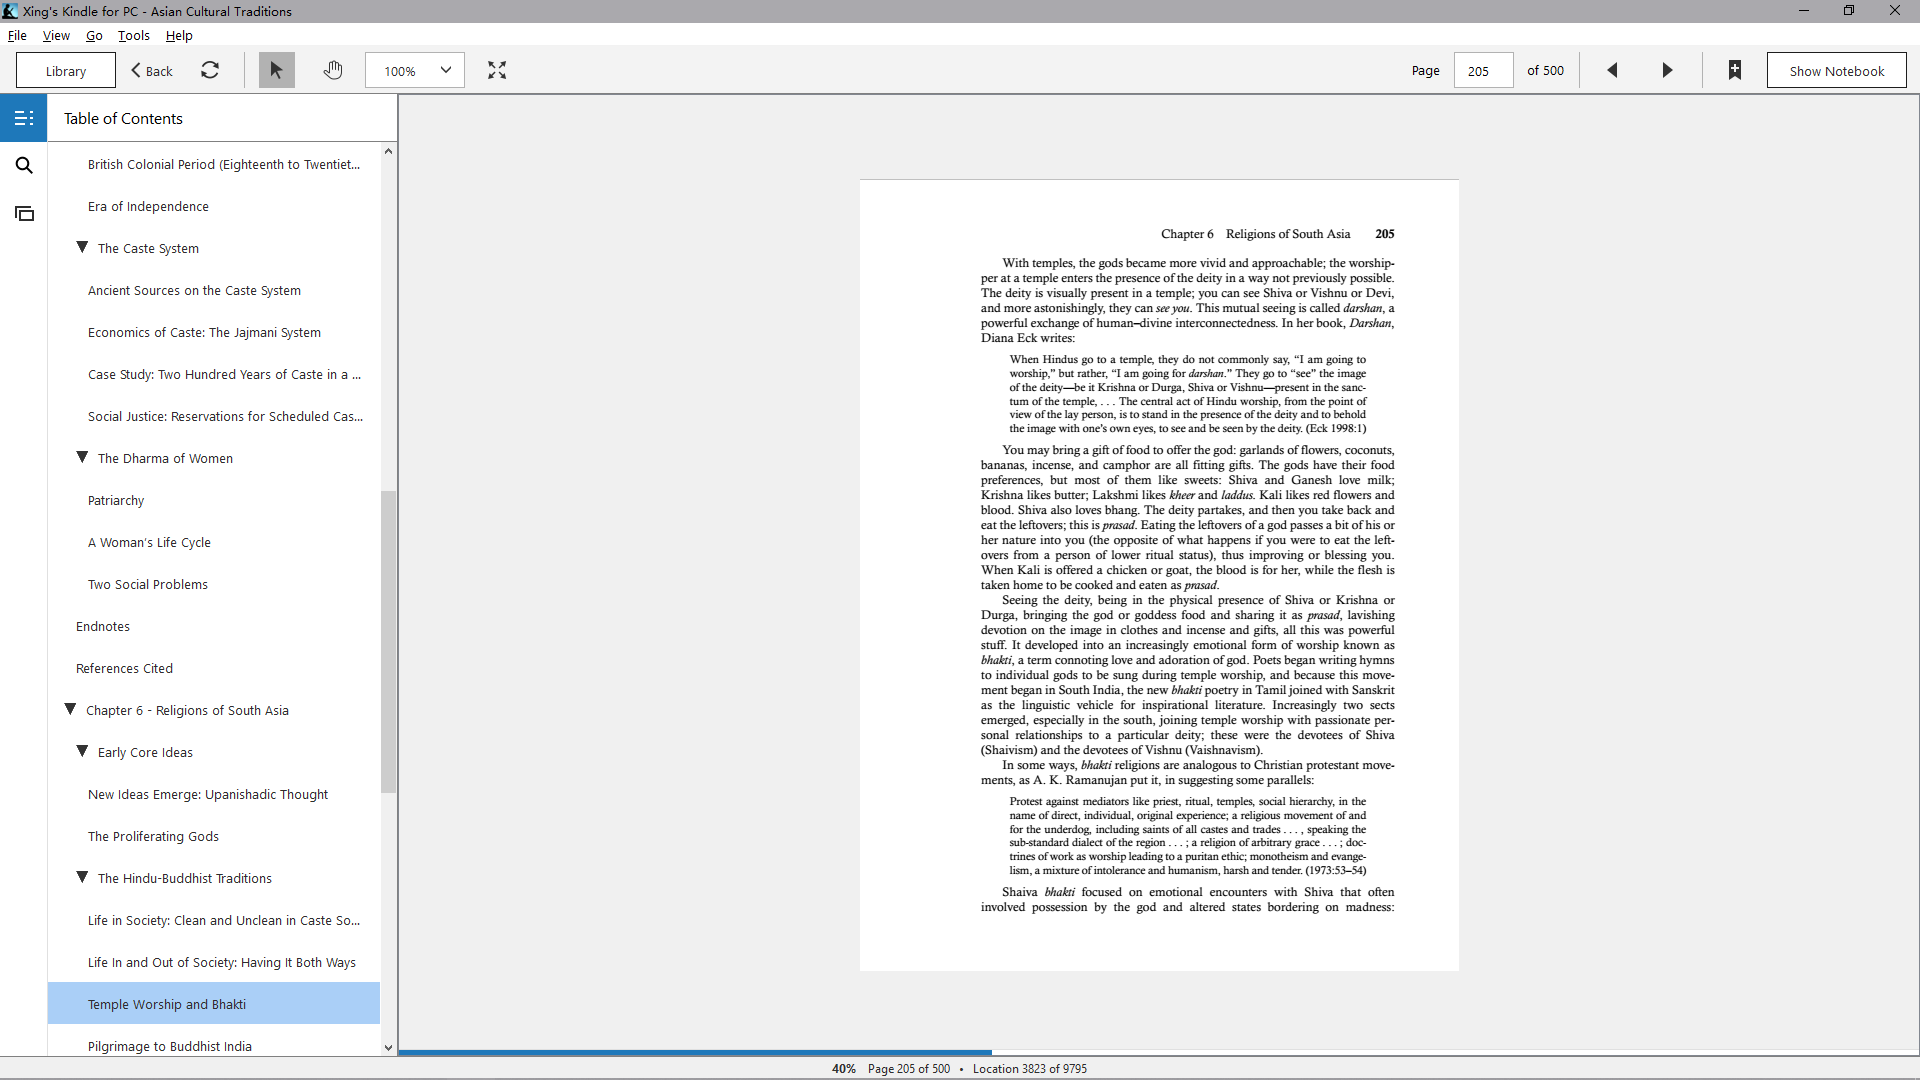Collapse The Dharma of Women section
This screenshot has width=1920, height=1080.
pyautogui.click(x=83, y=458)
